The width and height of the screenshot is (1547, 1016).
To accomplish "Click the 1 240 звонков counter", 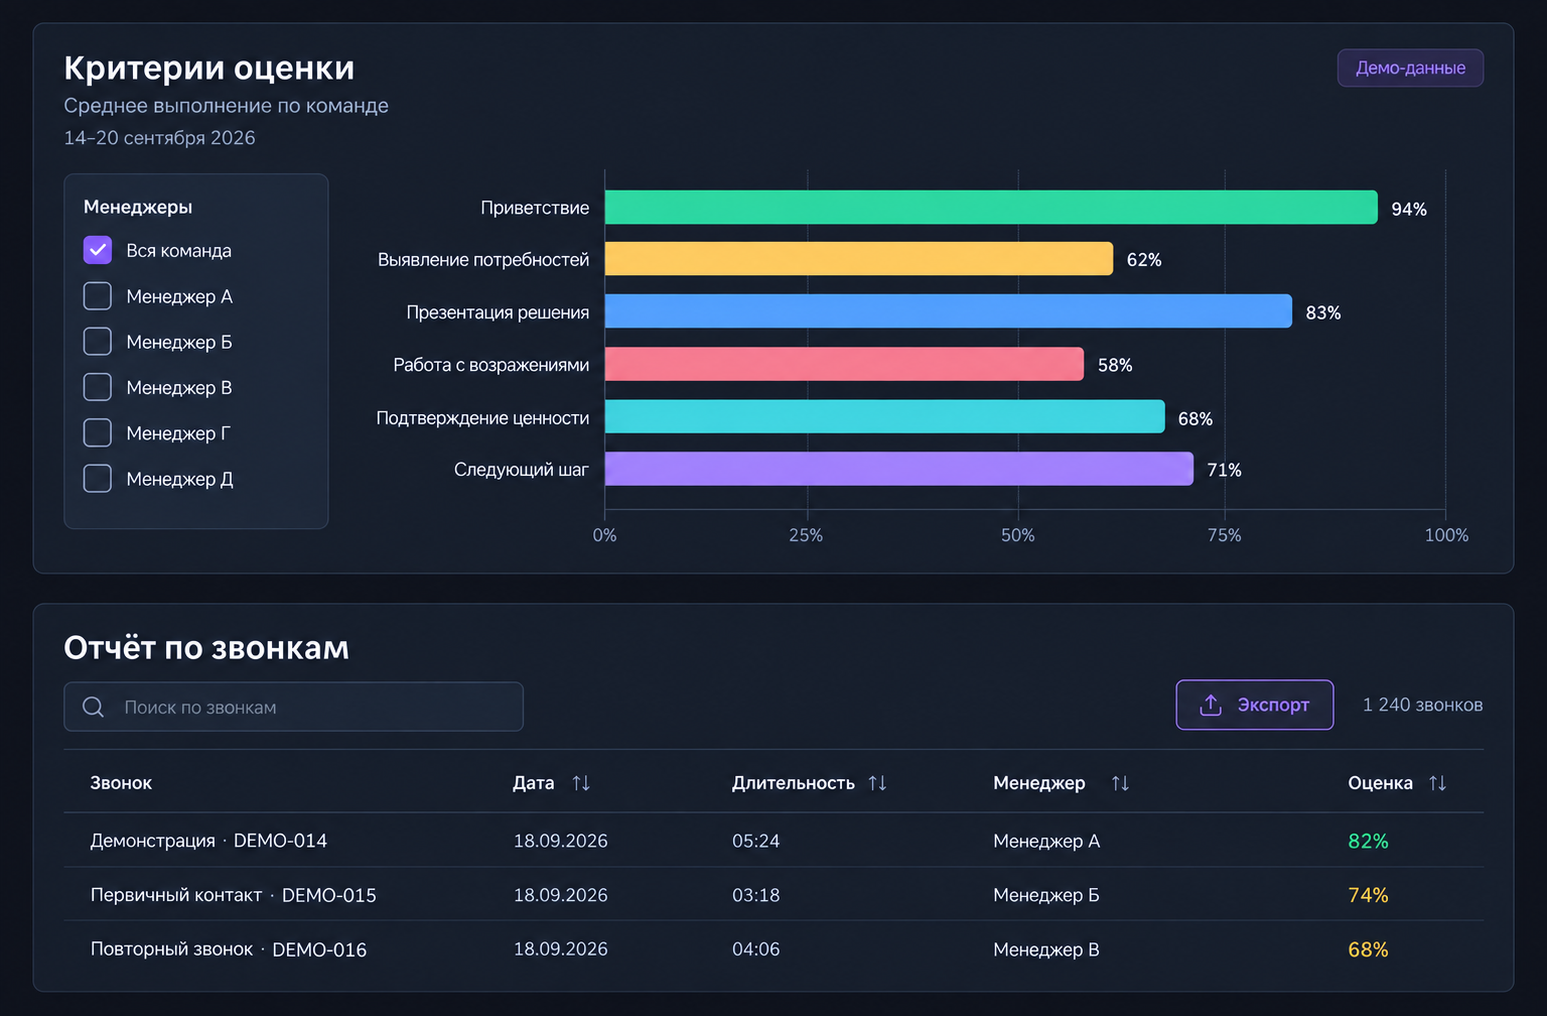I will tap(1422, 705).
